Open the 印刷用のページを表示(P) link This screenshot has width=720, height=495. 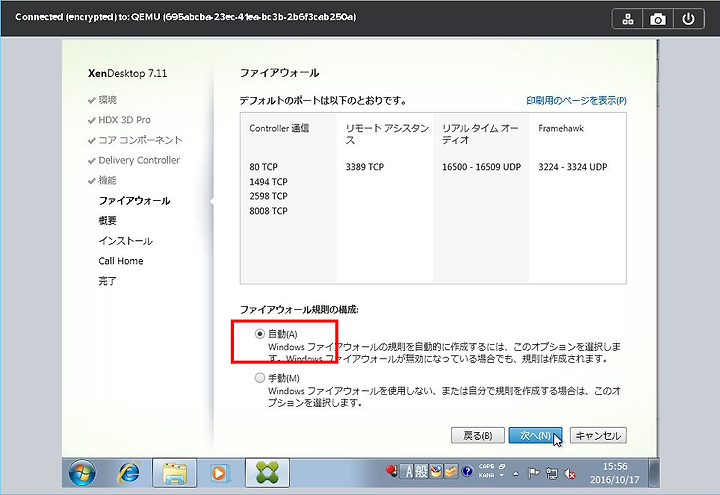point(576,100)
